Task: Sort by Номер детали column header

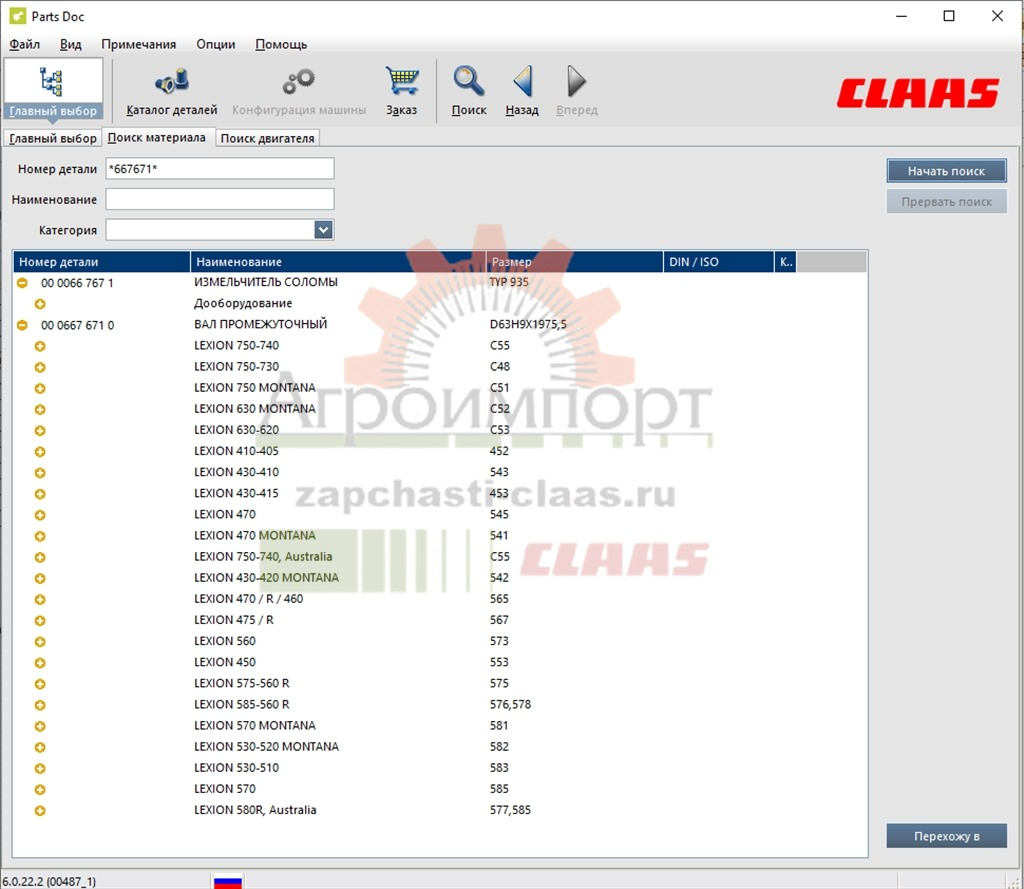Action: pos(102,262)
